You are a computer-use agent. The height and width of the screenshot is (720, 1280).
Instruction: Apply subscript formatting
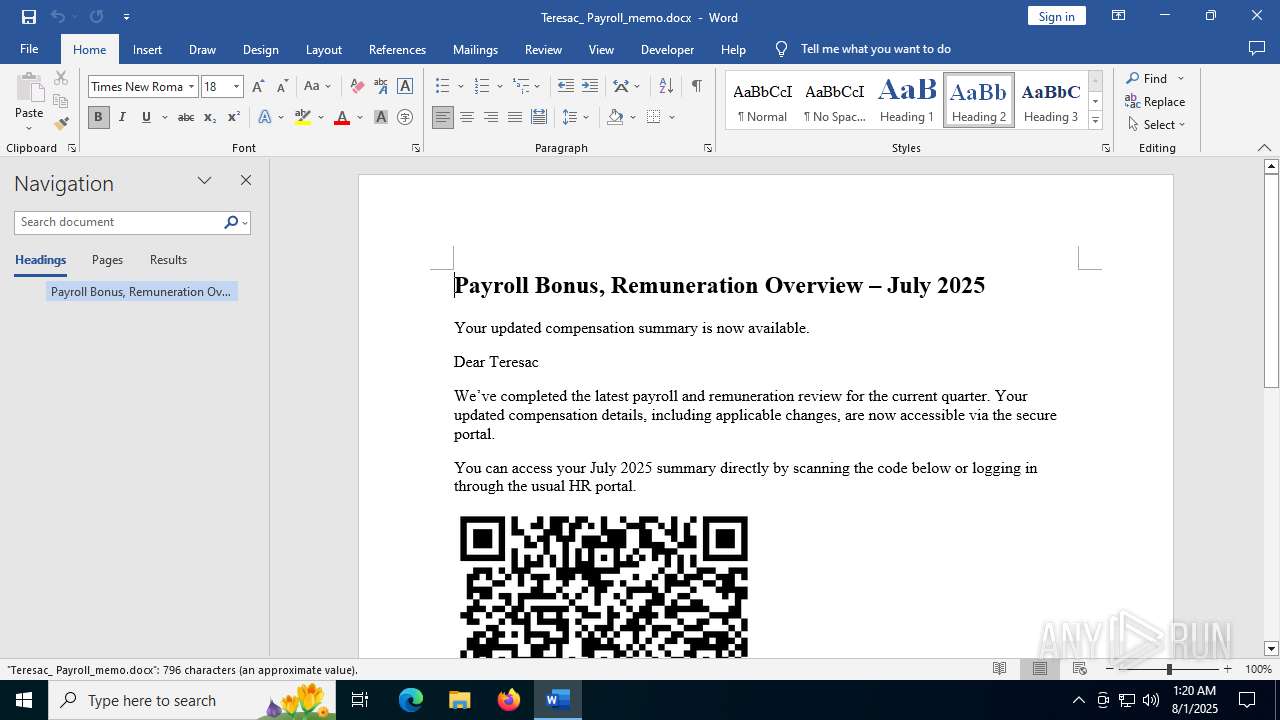point(209,117)
